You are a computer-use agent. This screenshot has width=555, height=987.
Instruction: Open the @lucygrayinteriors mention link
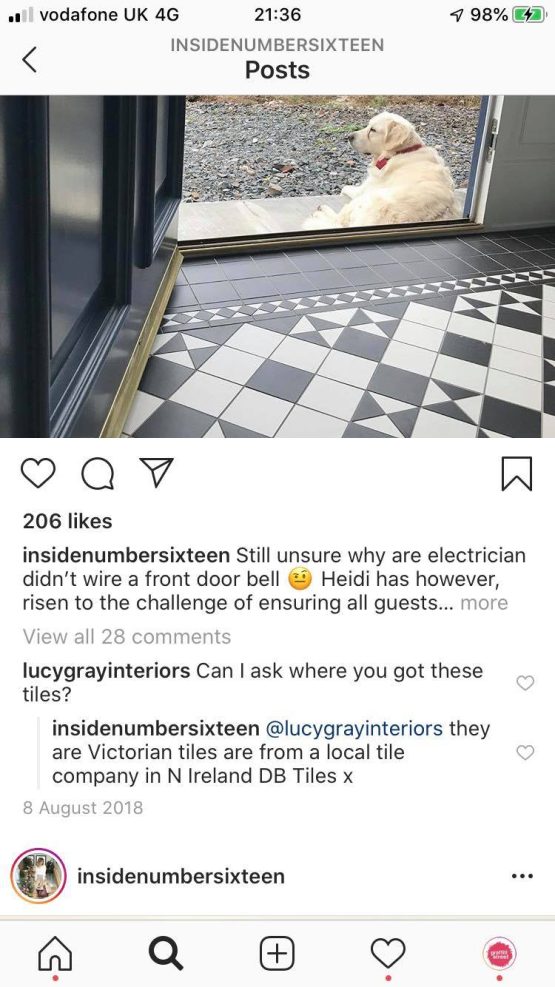355,728
